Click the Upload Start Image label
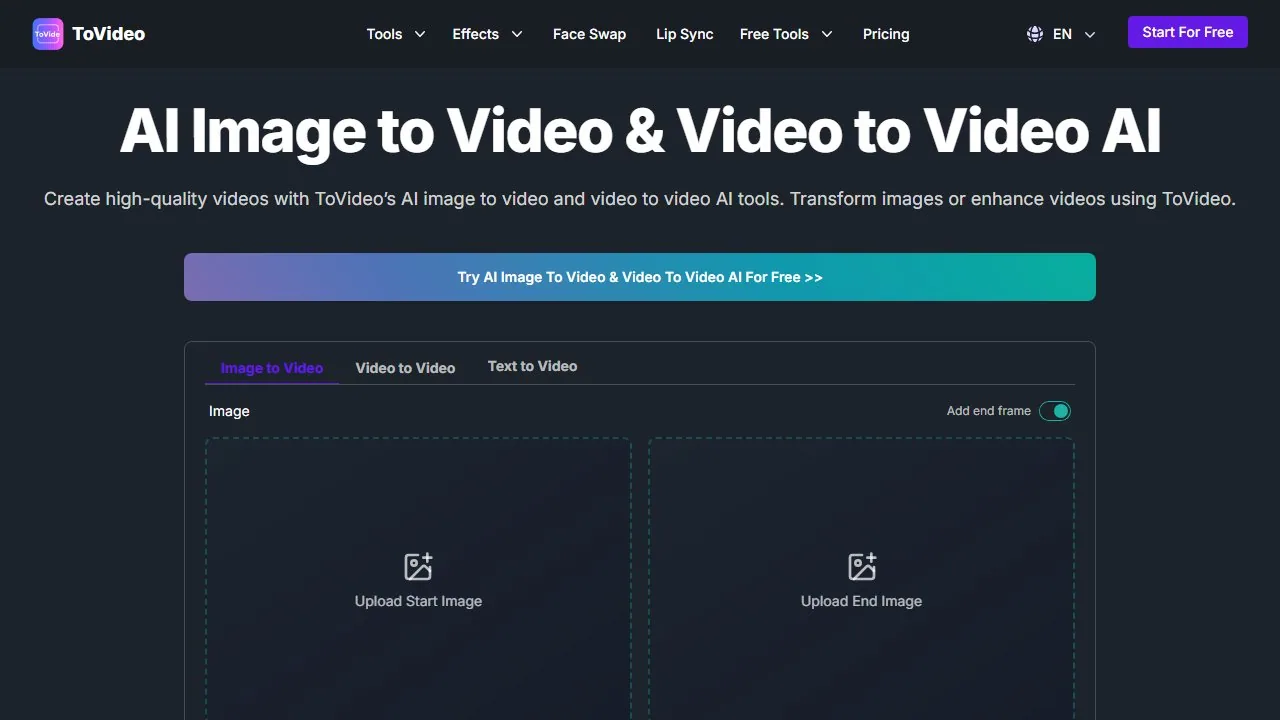 (x=418, y=601)
